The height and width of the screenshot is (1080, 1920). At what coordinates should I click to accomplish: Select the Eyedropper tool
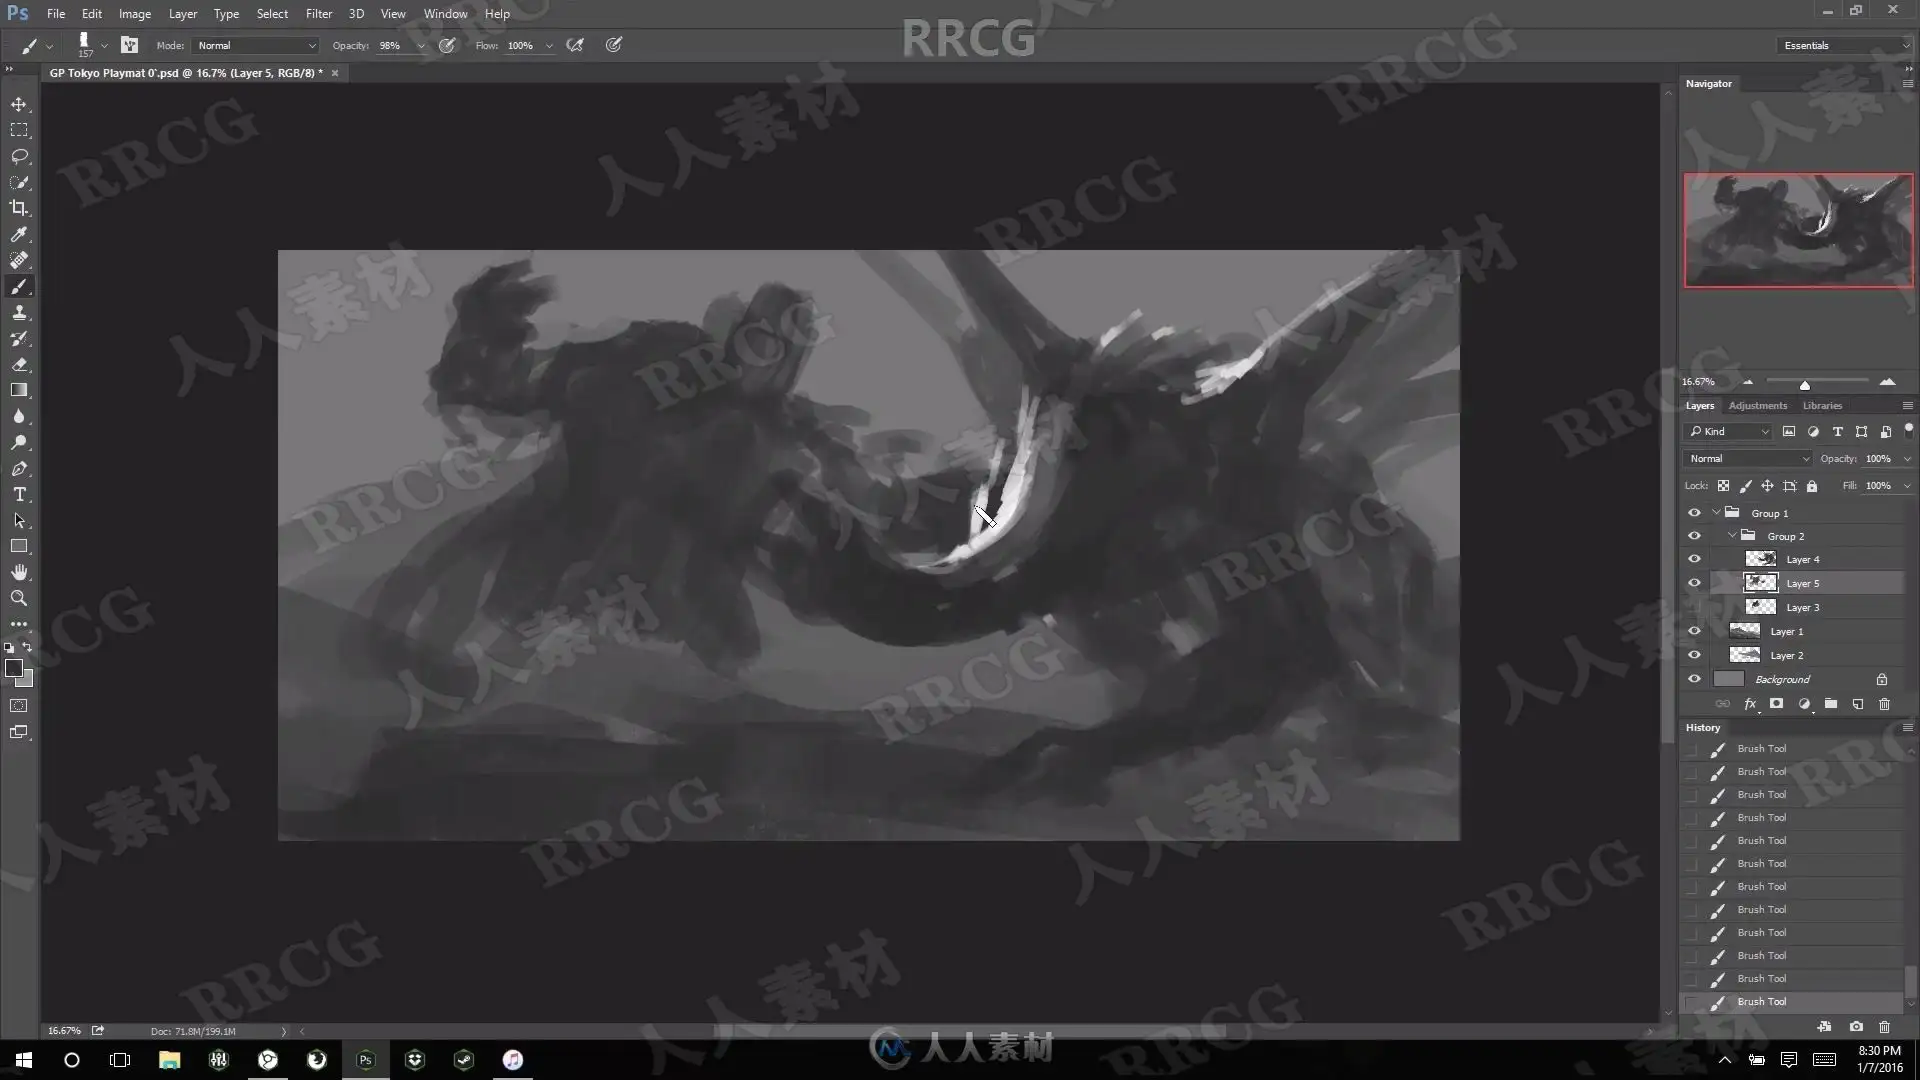pyautogui.click(x=19, y=234)
